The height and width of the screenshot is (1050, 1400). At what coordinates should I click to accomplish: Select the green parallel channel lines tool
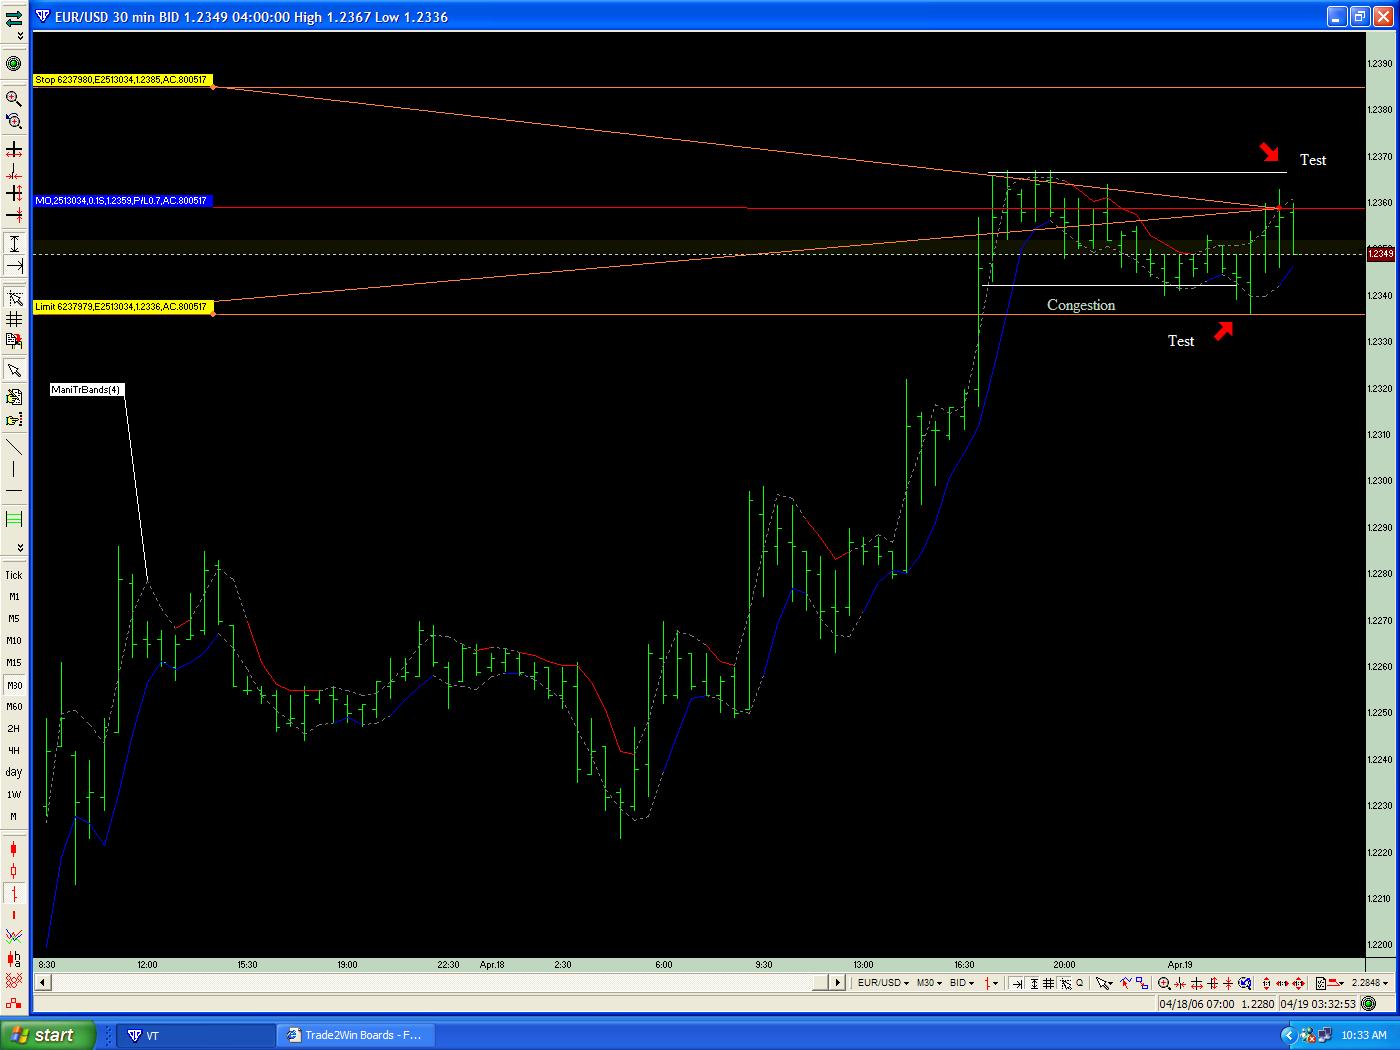[x=14, y=518]
